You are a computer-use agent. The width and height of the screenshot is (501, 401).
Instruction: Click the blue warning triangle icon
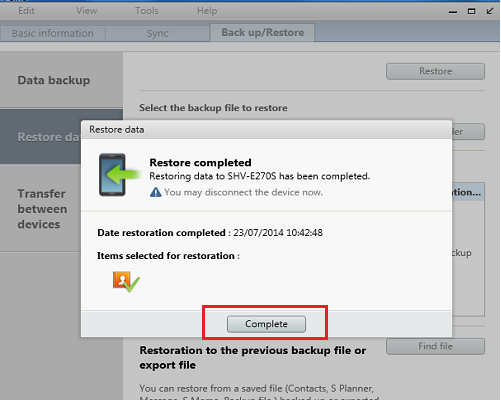pyautogui.click(x=156, y=192)
